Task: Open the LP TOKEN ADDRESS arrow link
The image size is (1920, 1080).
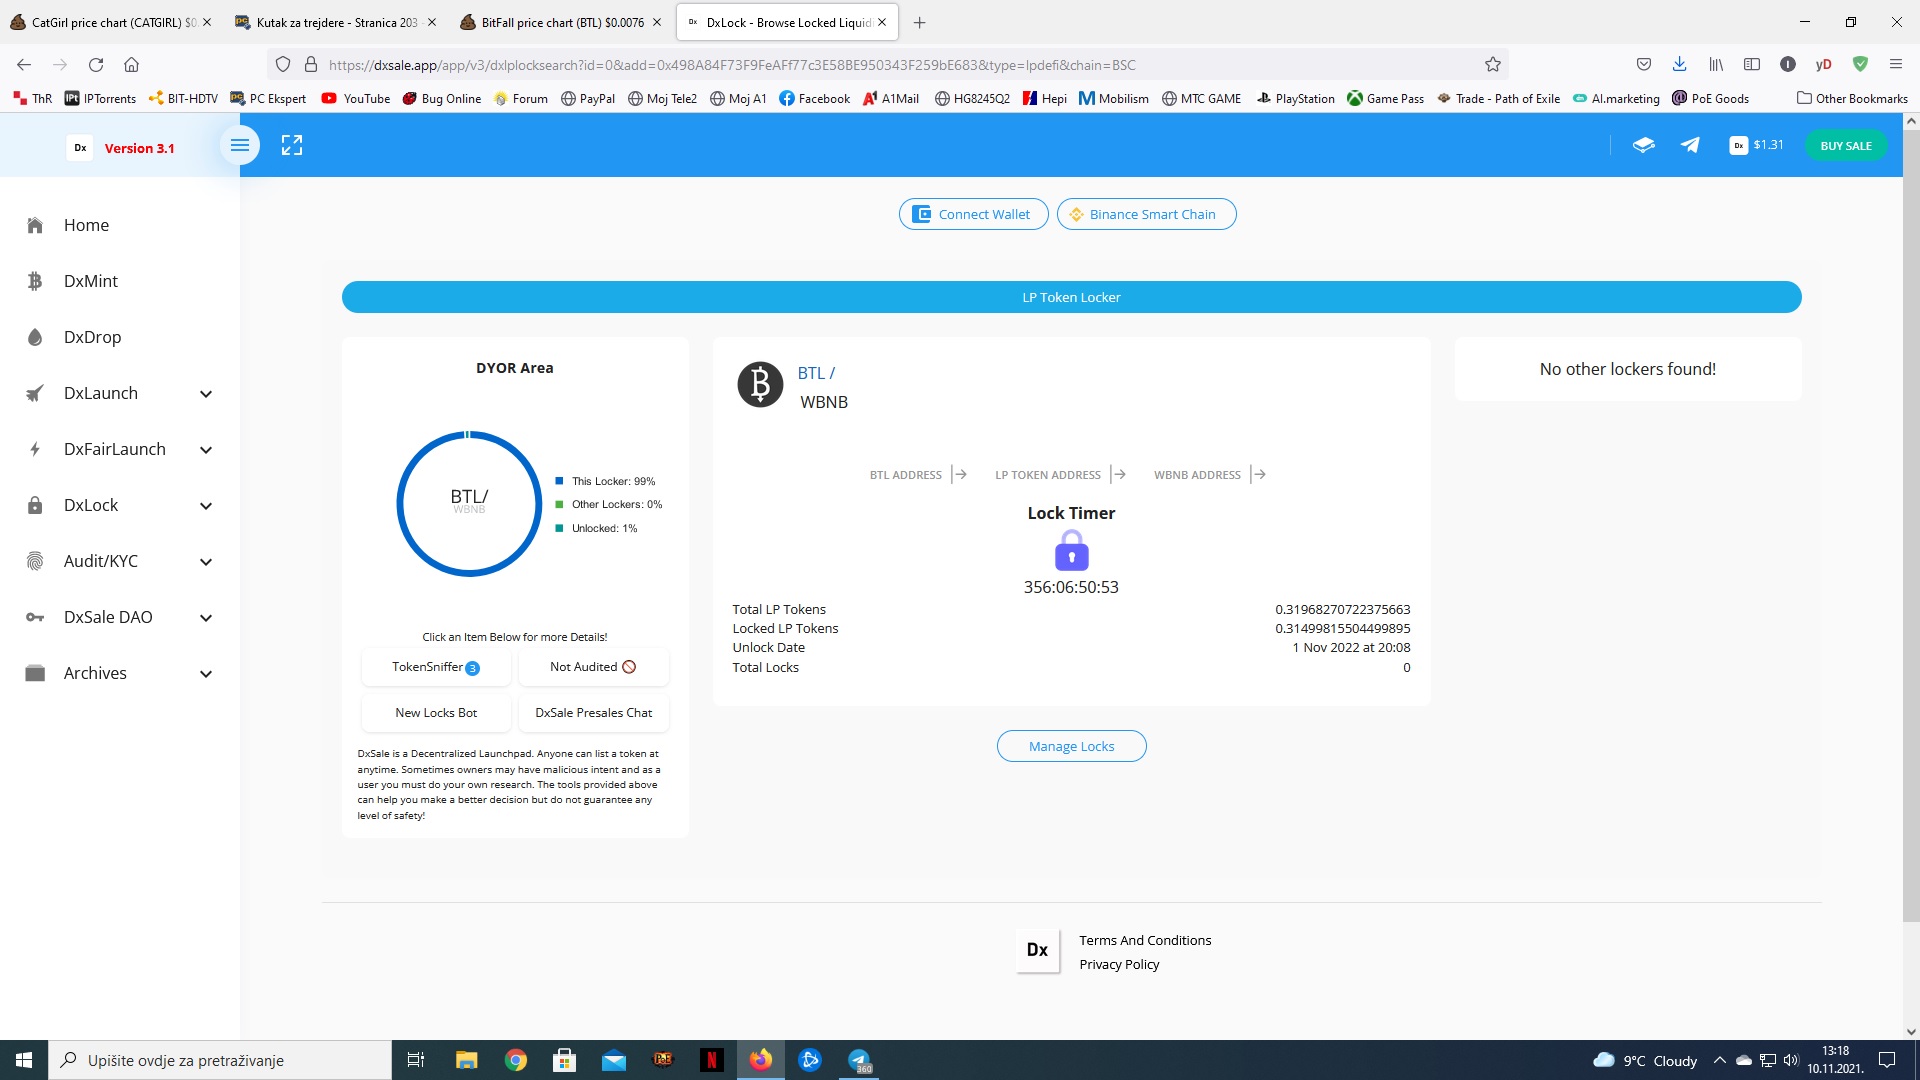Action: [1118, 475]
